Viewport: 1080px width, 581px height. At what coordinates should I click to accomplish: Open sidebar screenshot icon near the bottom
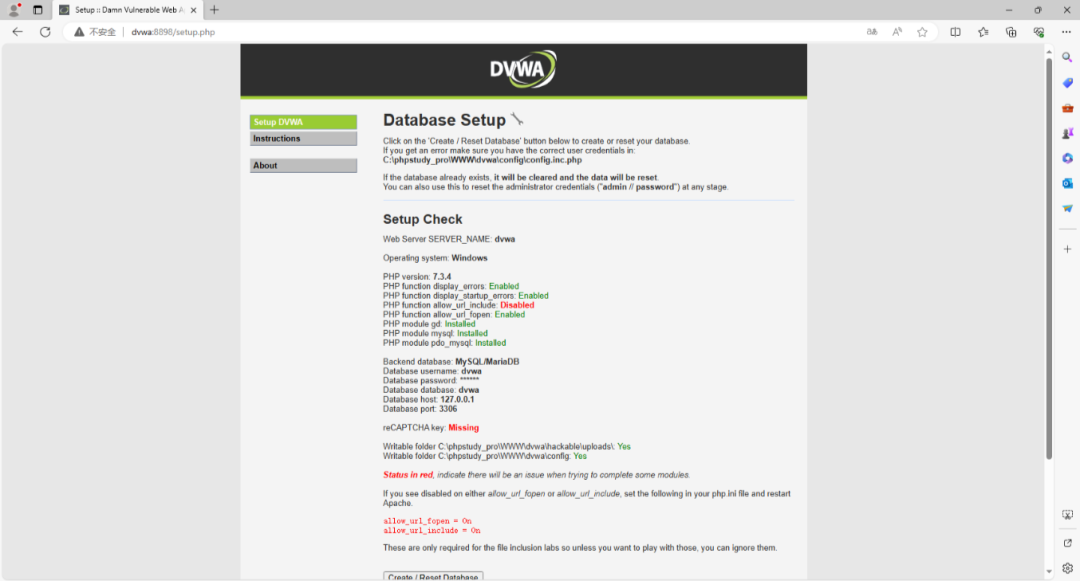1067,515
